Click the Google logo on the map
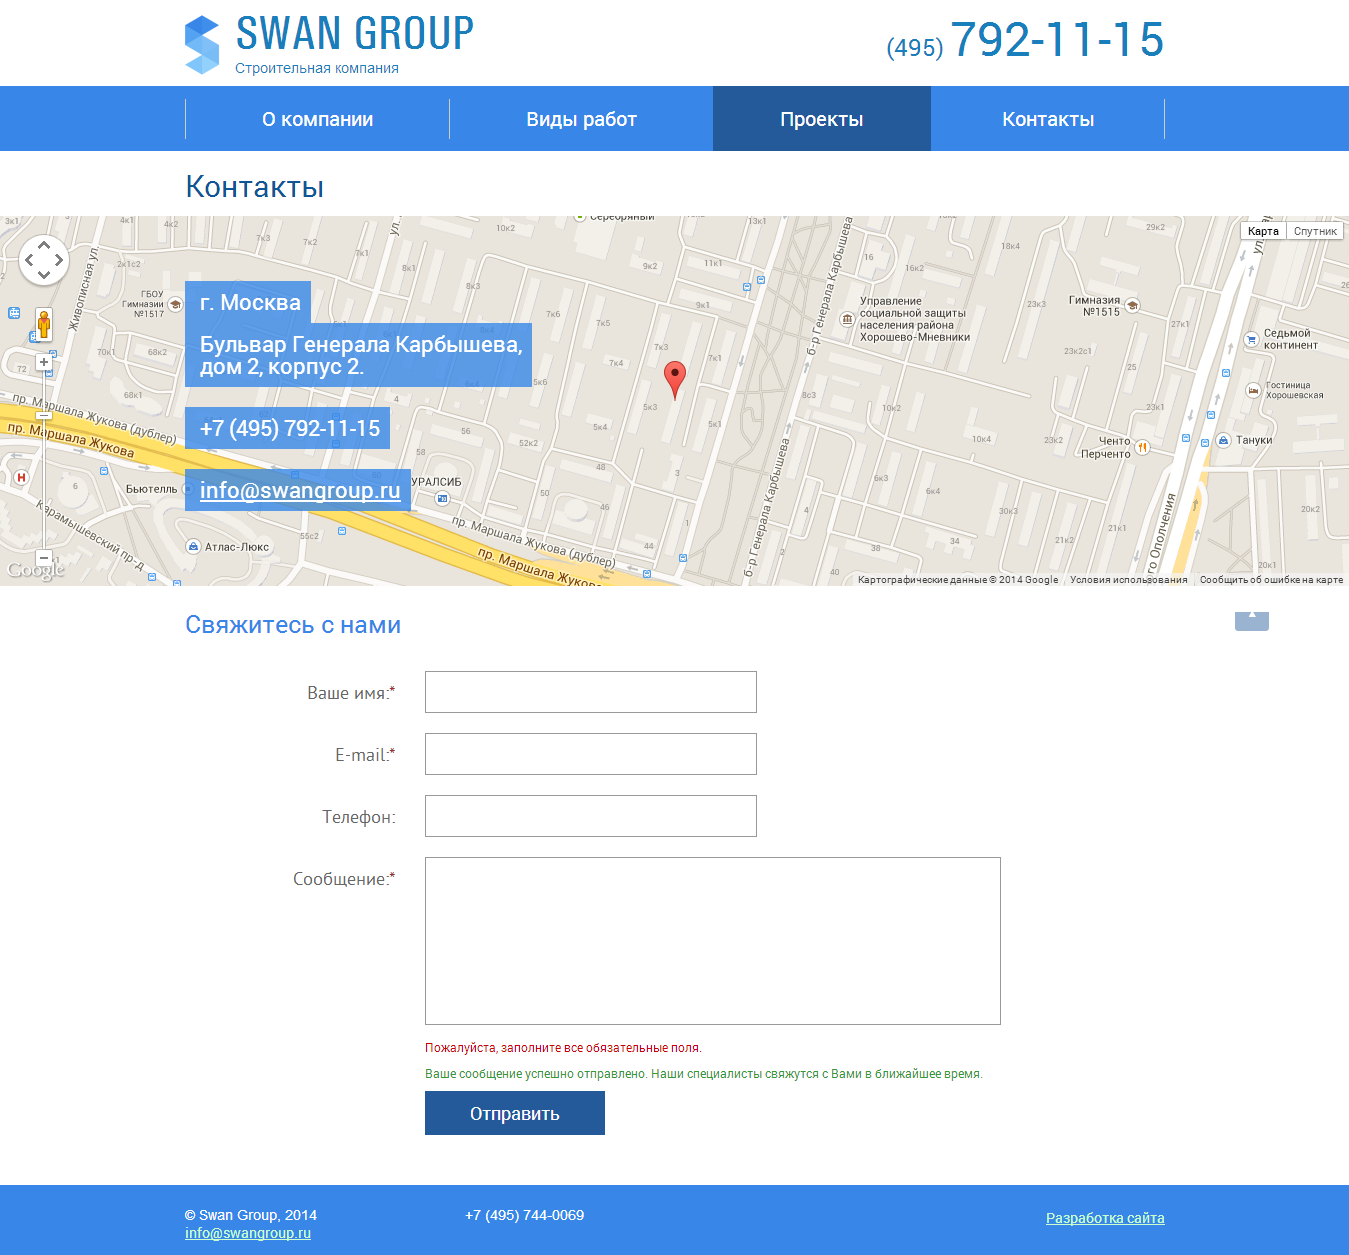The image size is (1349, 1255). (x=36, y=570)
